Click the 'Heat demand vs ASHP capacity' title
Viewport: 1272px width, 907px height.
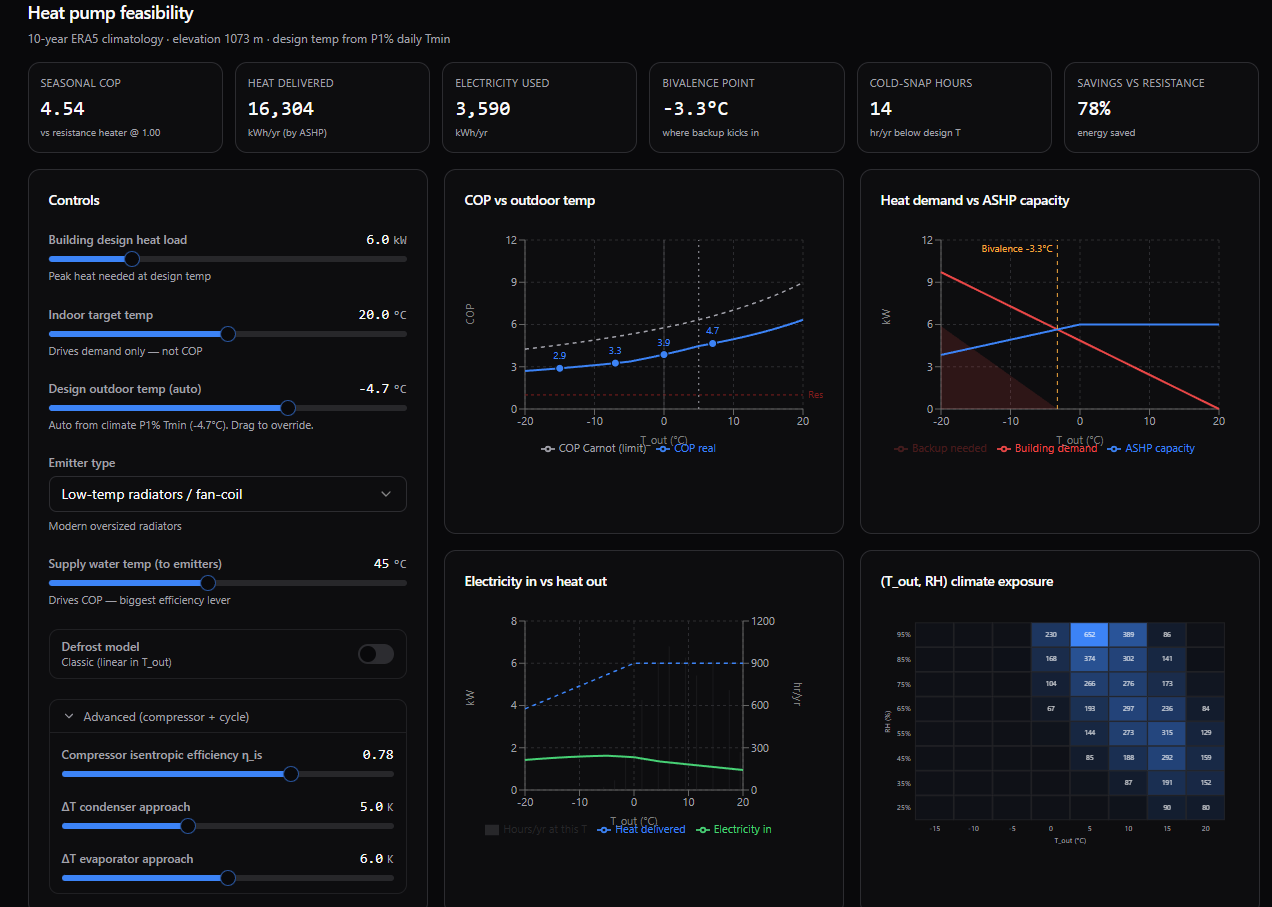point(975,201)
